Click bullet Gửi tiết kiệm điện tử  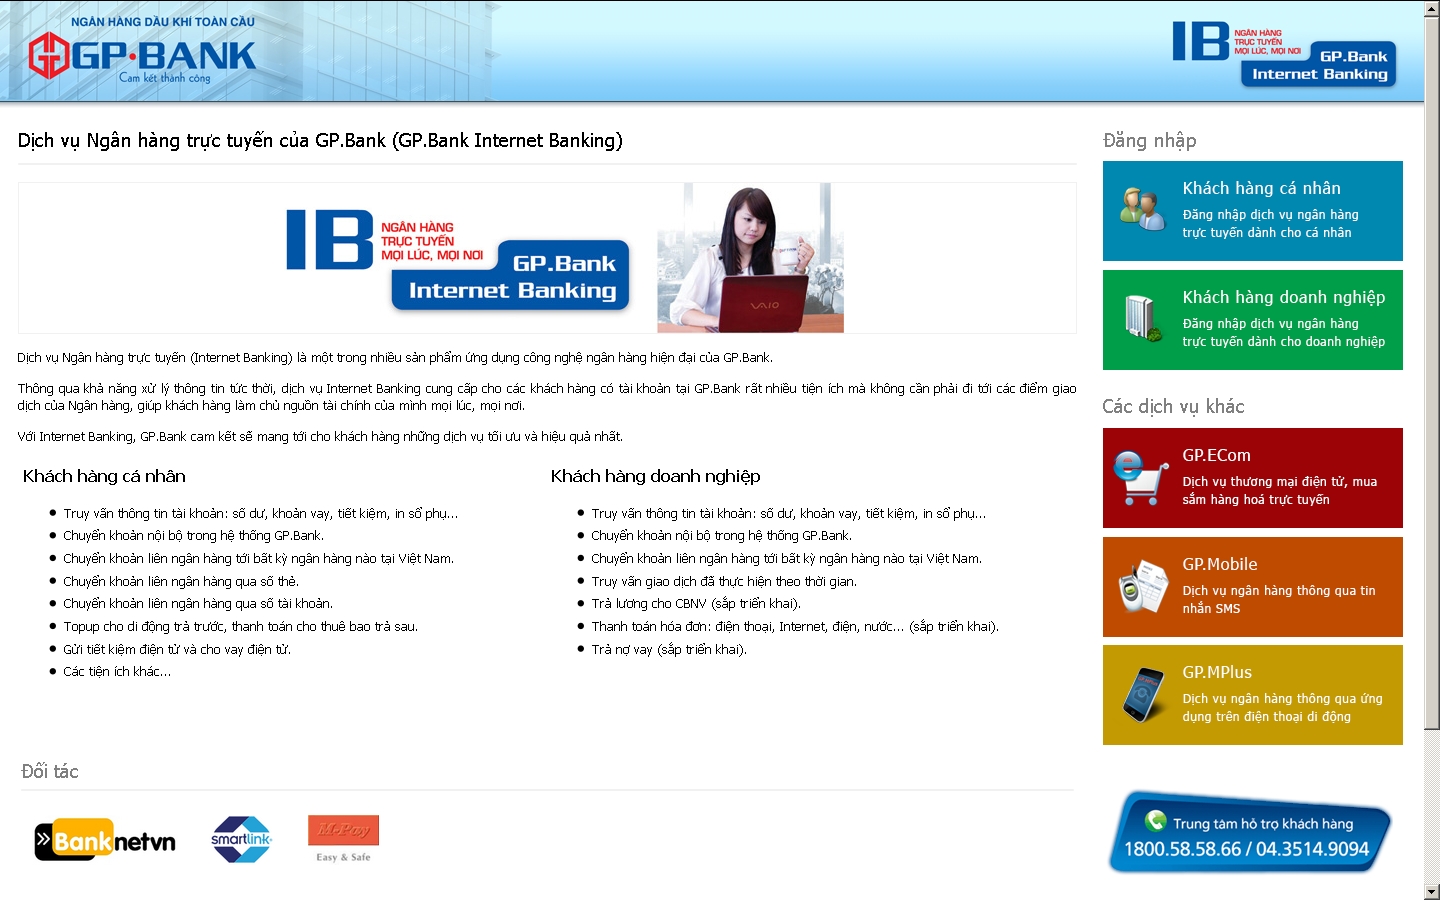click(x=177, y=649)
